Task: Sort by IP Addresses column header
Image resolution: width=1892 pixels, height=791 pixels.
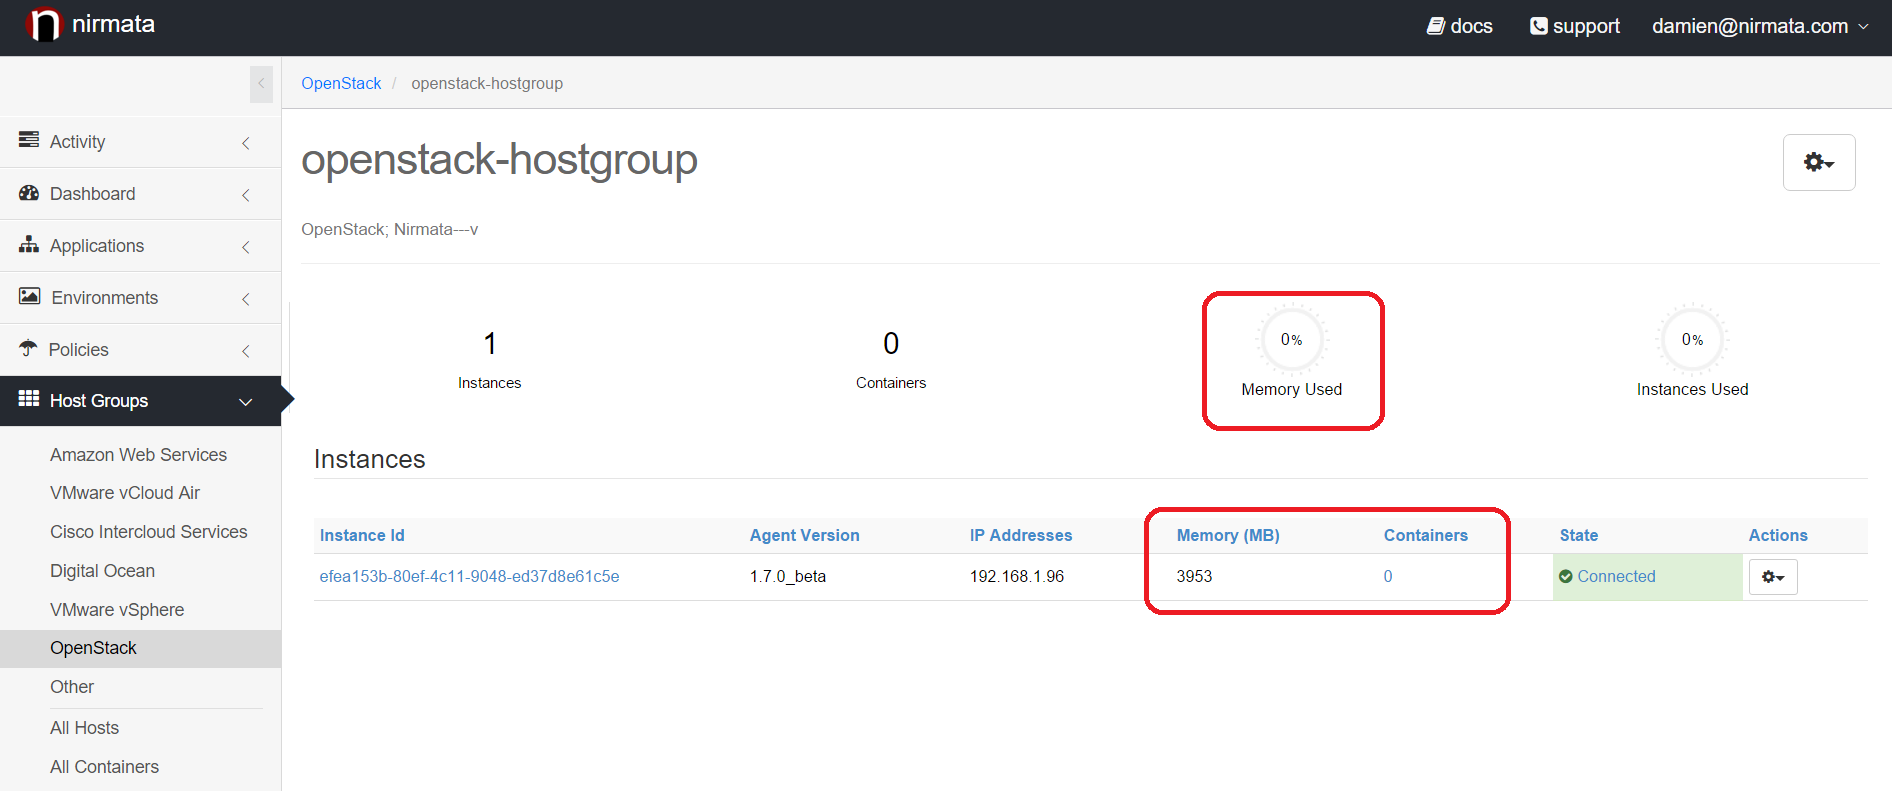Action: [x=1020, y=535]
